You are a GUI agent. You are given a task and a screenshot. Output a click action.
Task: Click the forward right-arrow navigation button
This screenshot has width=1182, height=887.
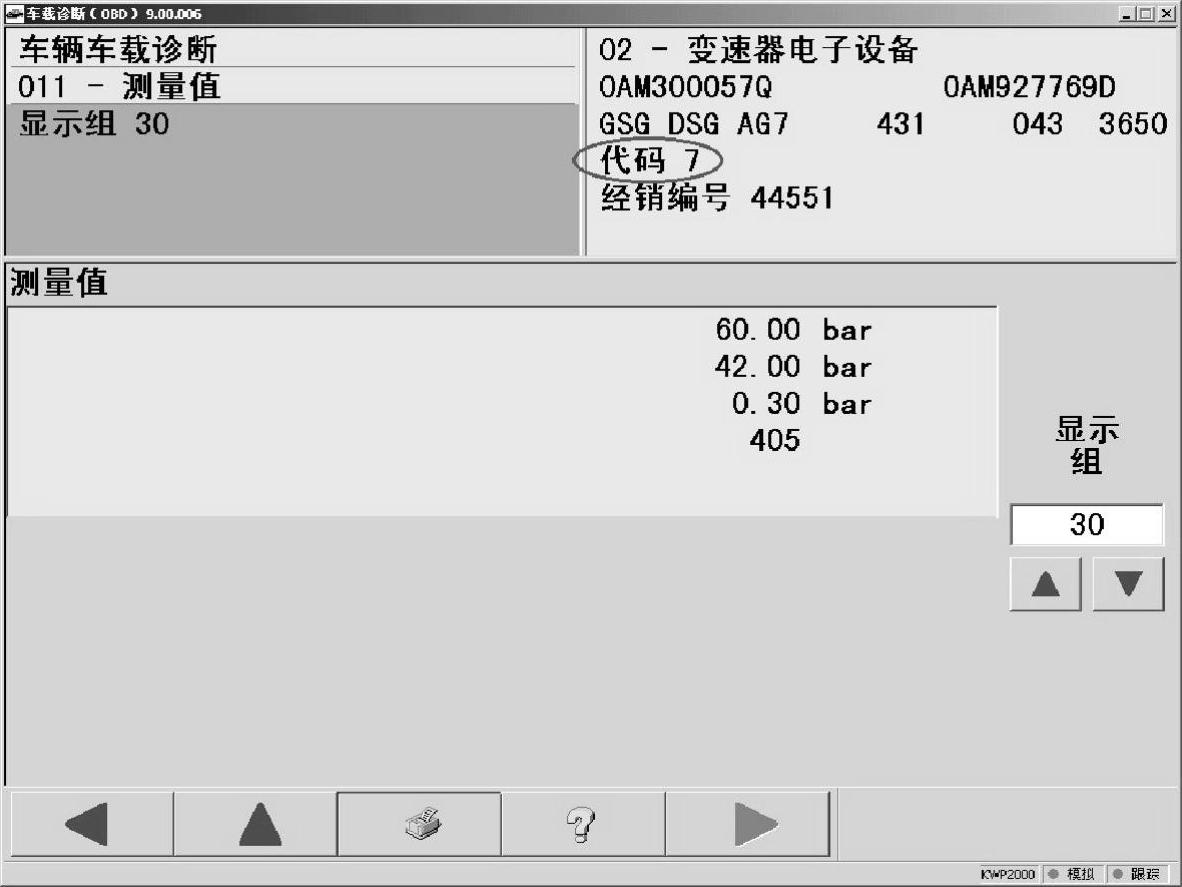(x=748, y=824)
